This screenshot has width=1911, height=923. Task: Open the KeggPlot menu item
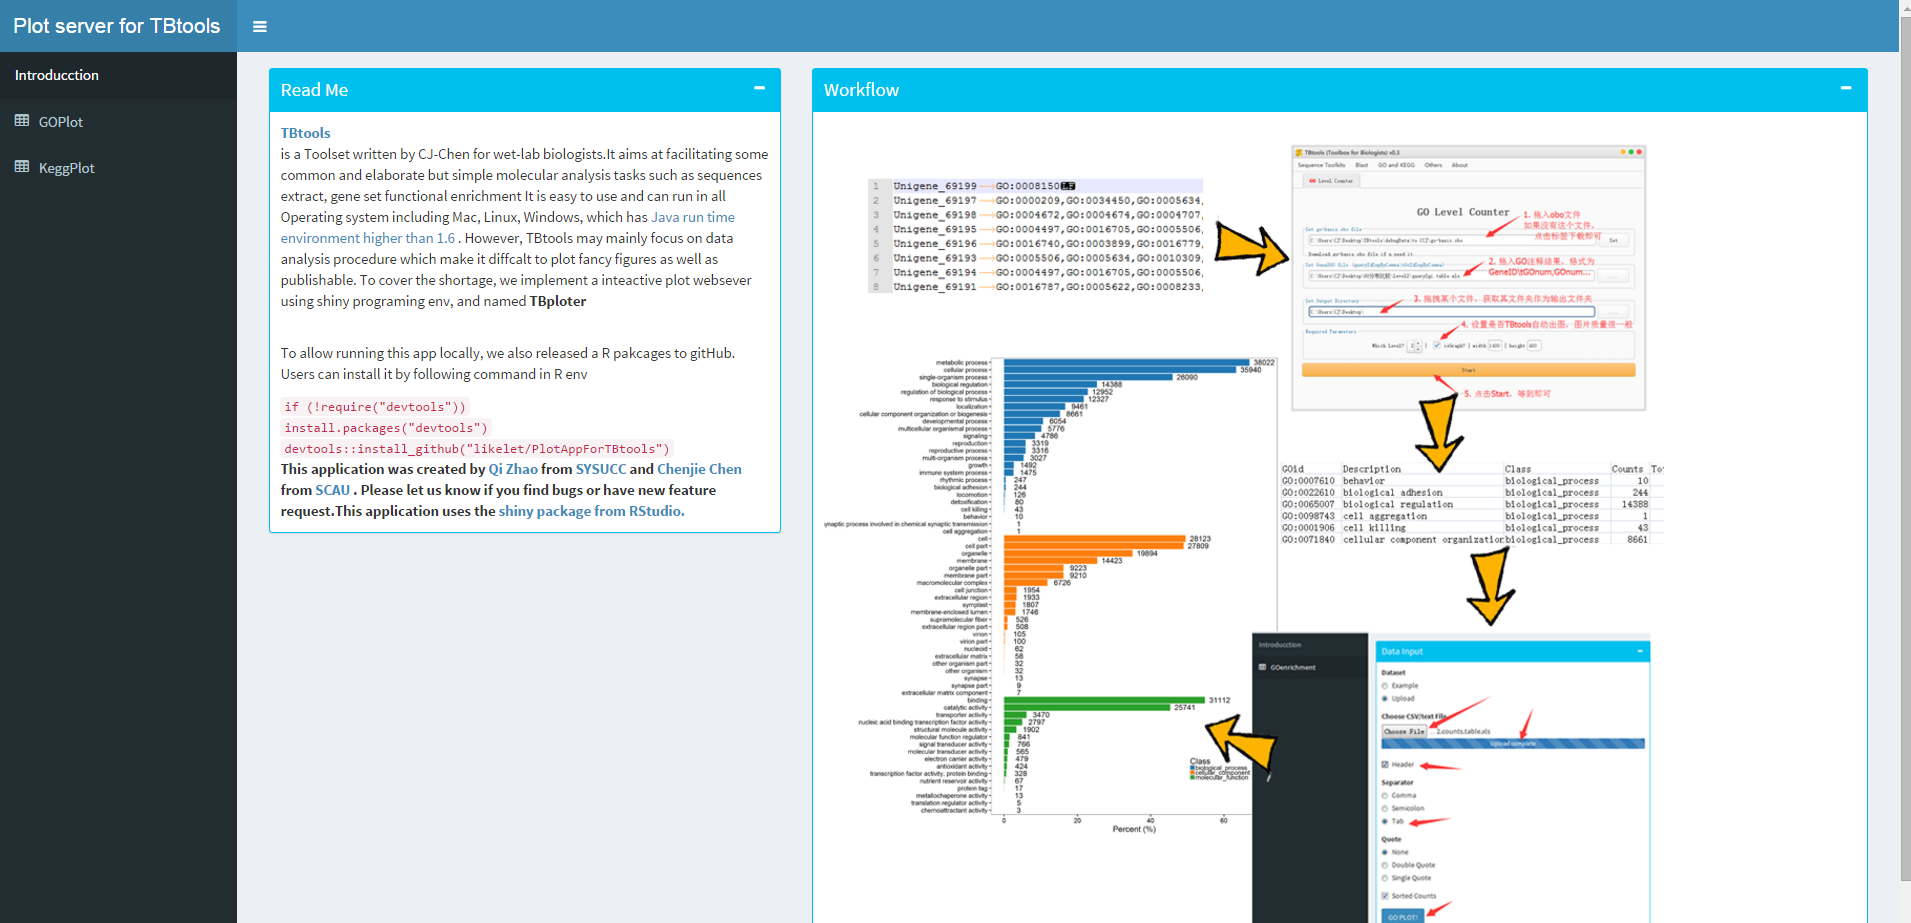point(118,168)
